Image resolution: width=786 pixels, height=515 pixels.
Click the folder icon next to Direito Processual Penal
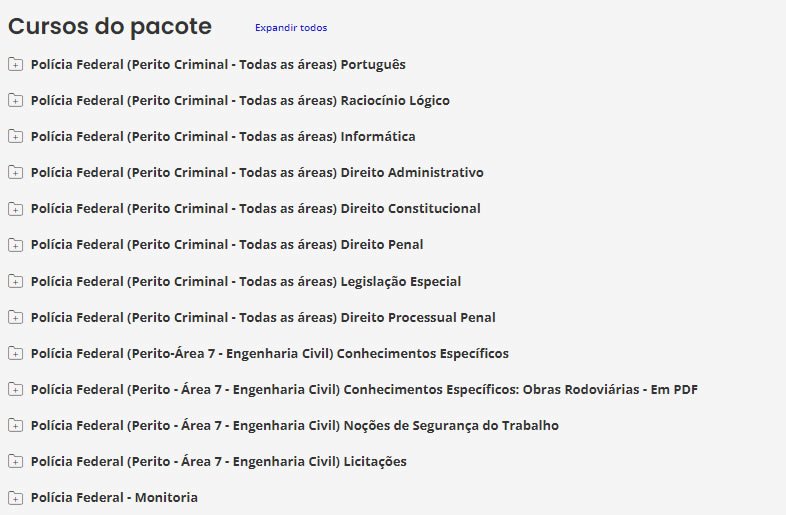tap(15, 318)
